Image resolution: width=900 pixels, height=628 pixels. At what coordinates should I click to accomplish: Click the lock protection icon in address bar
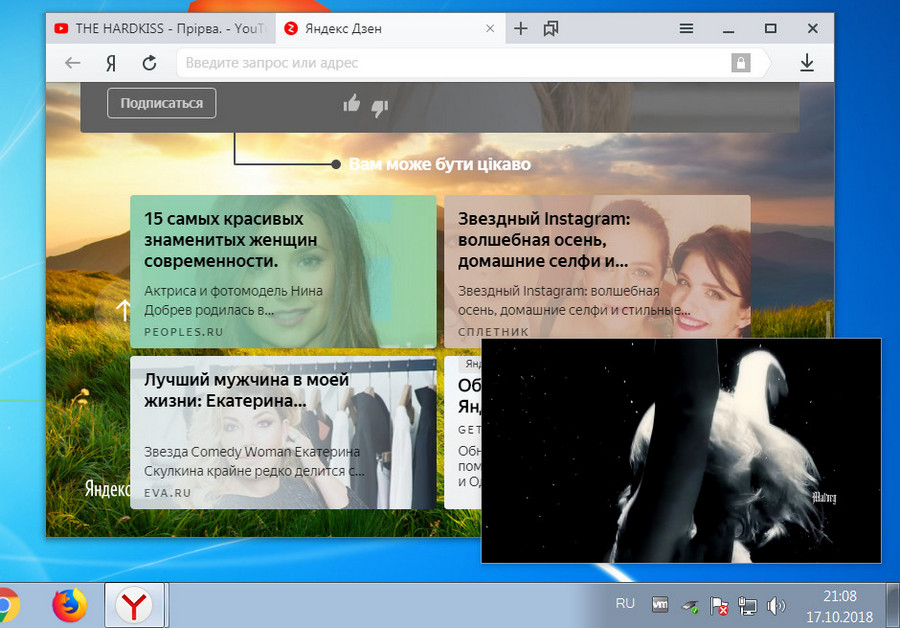(741, 63)
